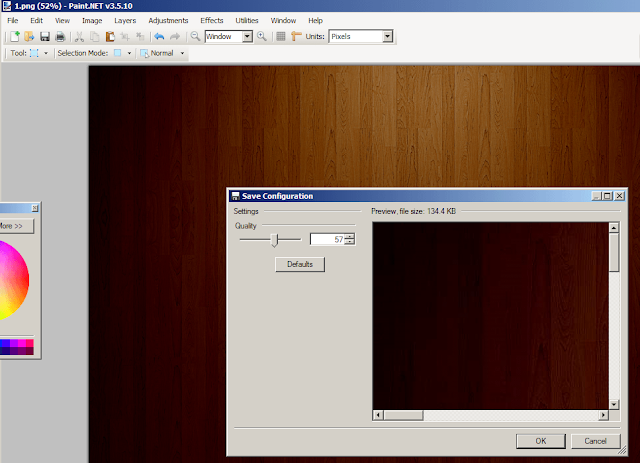This screenshot has height=463, width=640.
Task: Click the preview horizontal scrollbar thumb
Action: [403, 415]
